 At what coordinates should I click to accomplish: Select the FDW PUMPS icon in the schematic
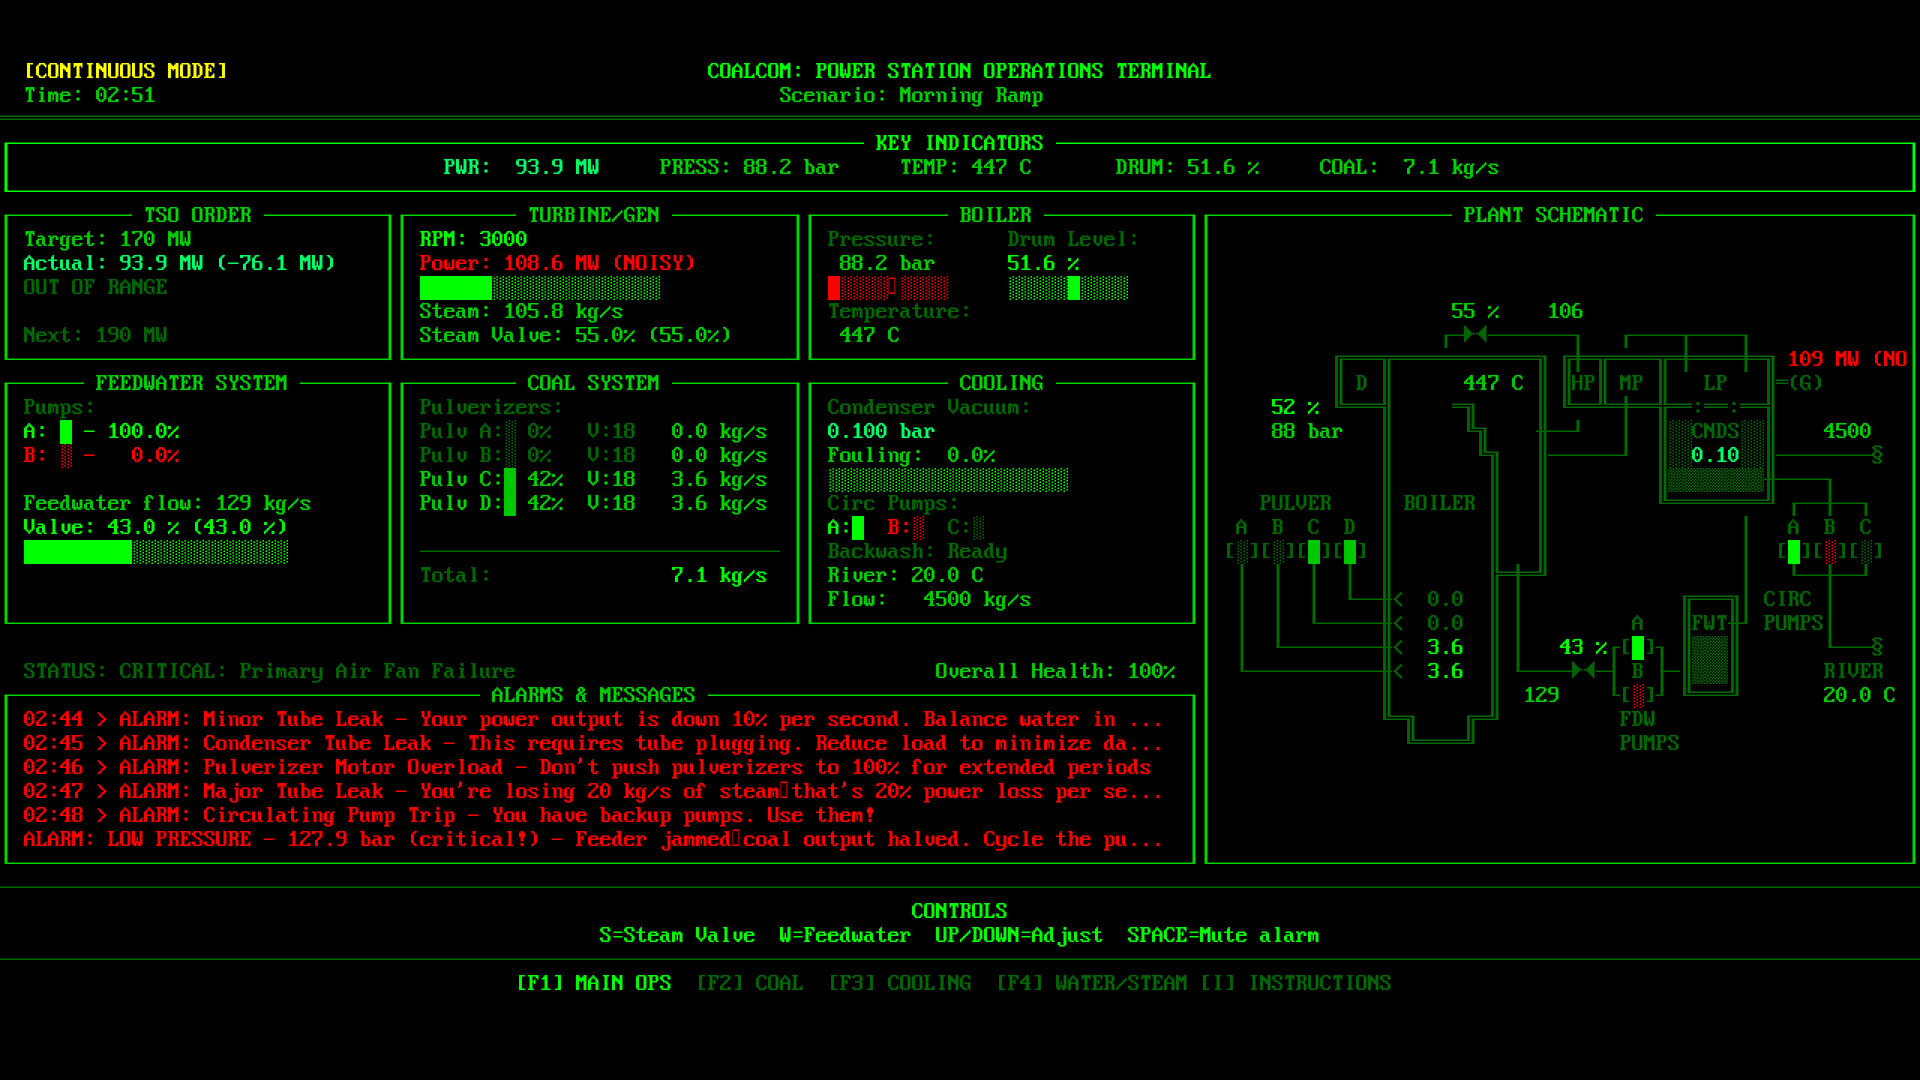(x=1636, y=688)
